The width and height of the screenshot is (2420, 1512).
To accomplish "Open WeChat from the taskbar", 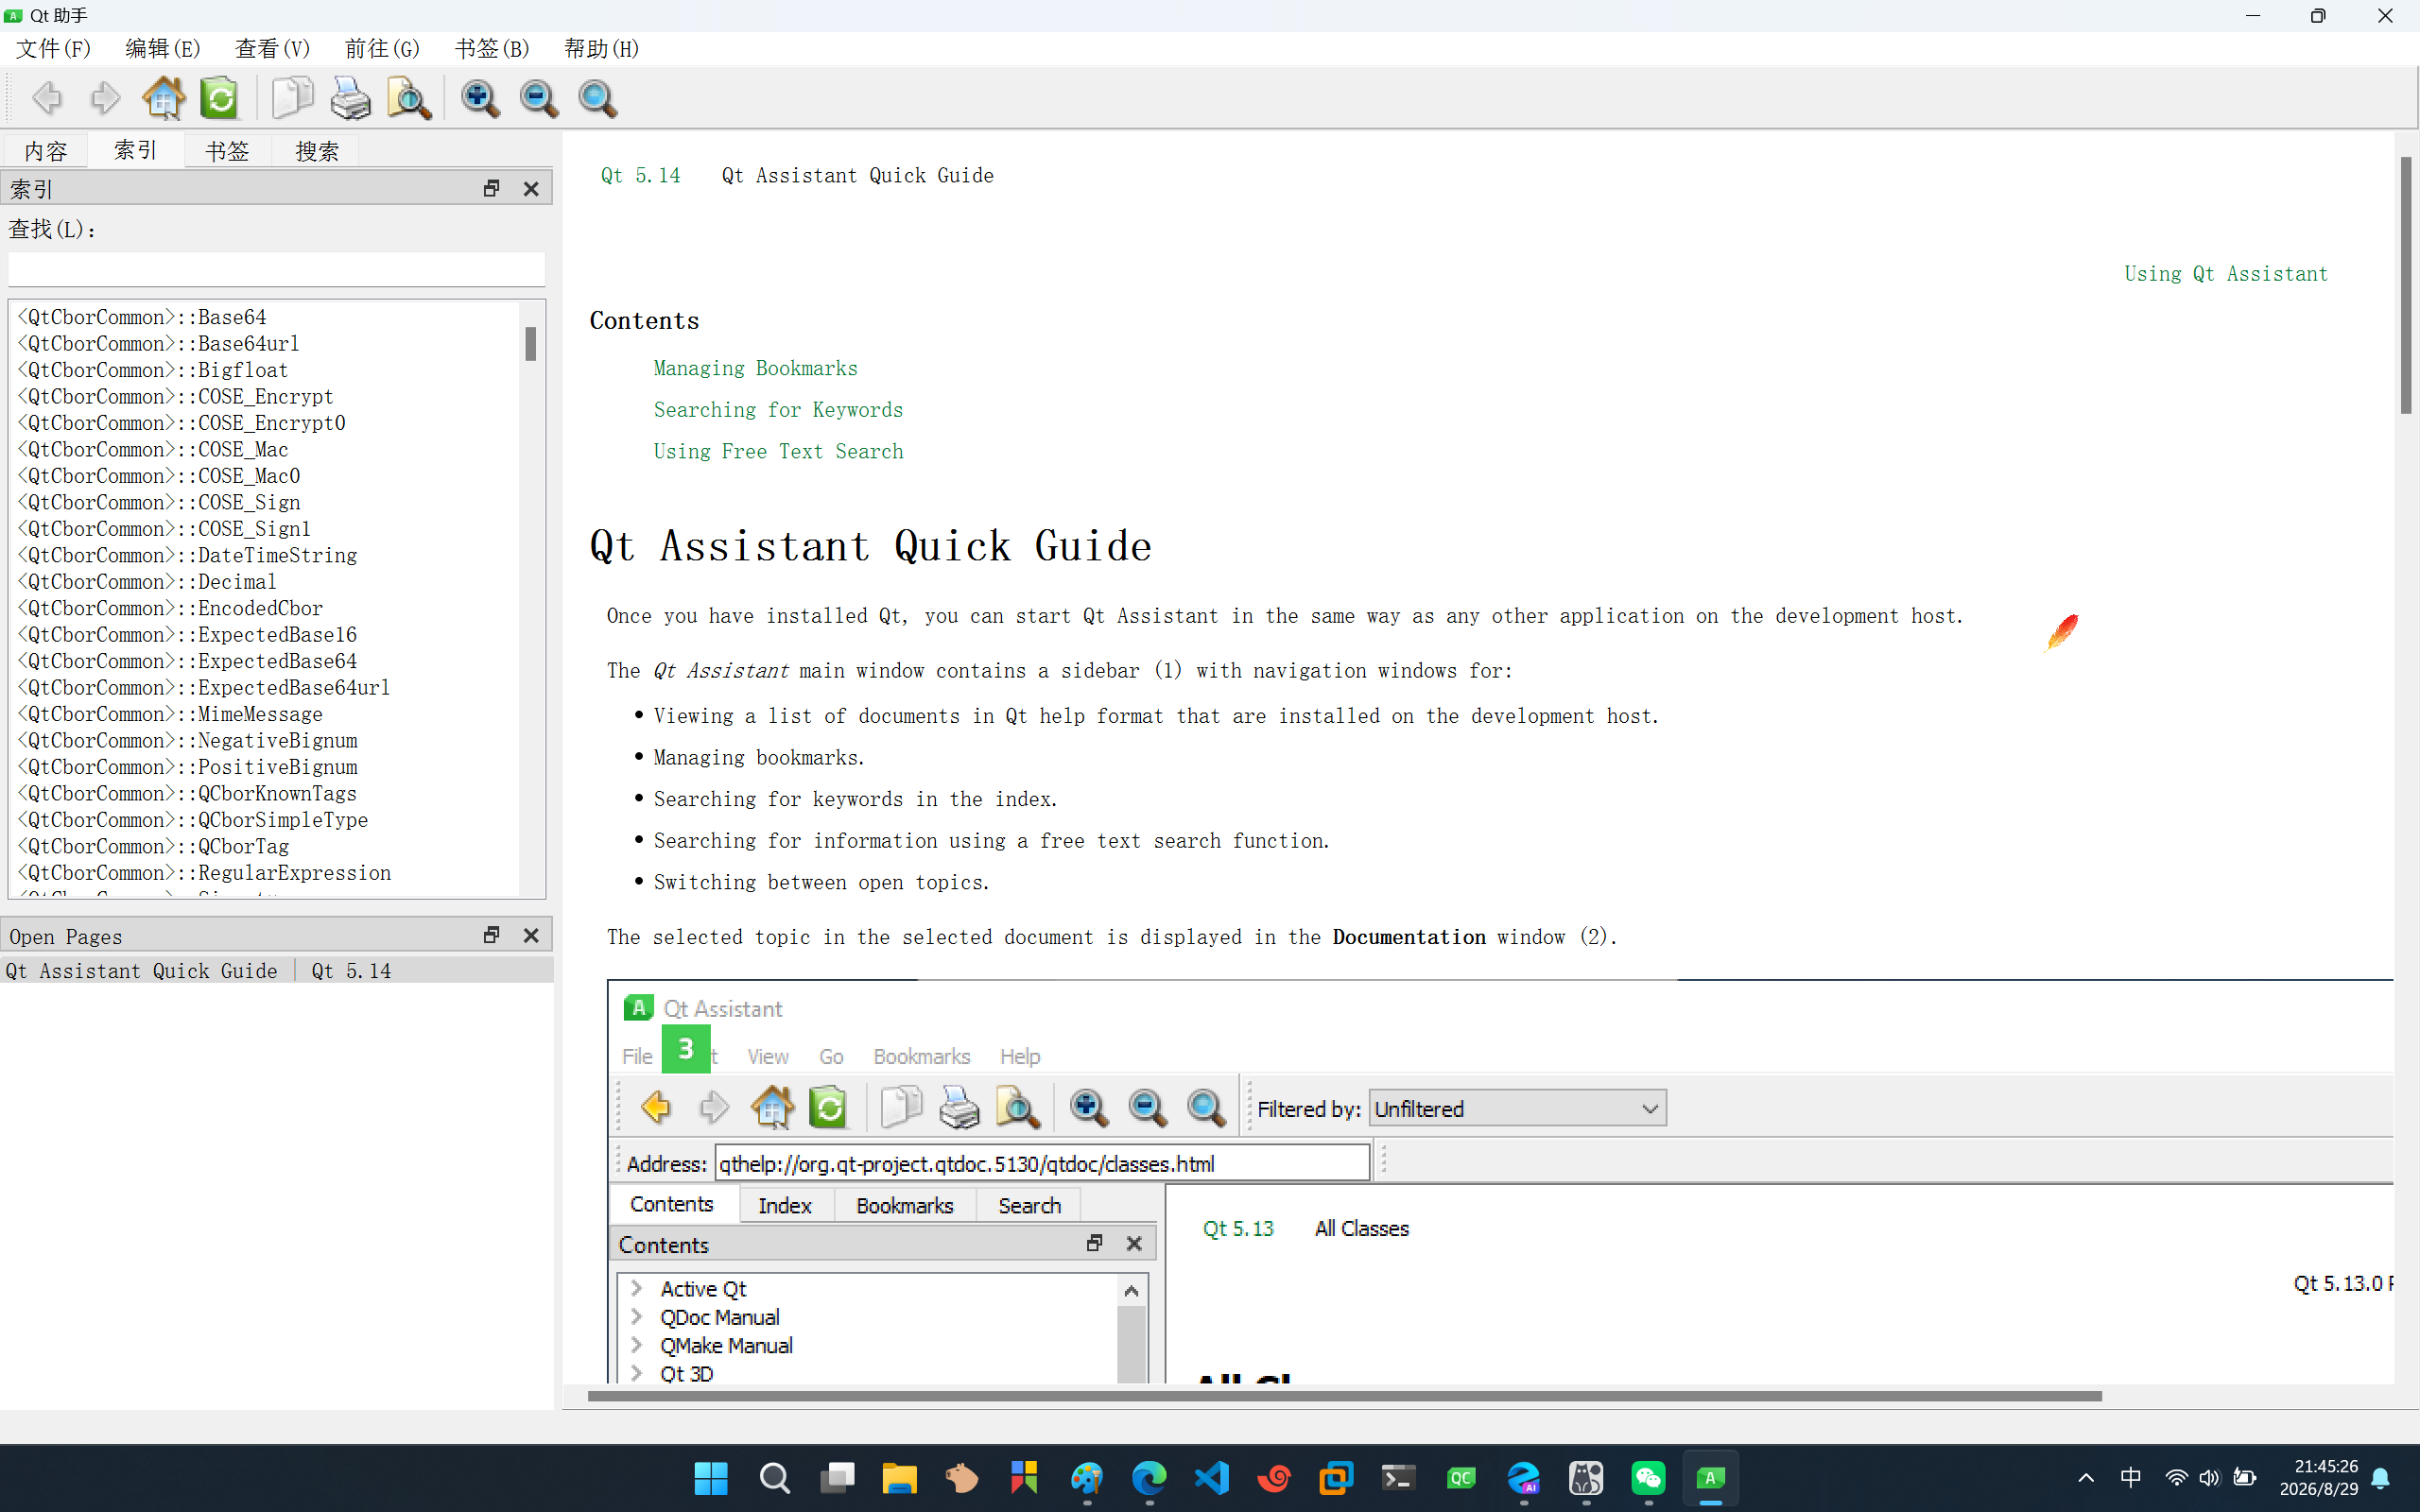I will pos(1648,1477).
